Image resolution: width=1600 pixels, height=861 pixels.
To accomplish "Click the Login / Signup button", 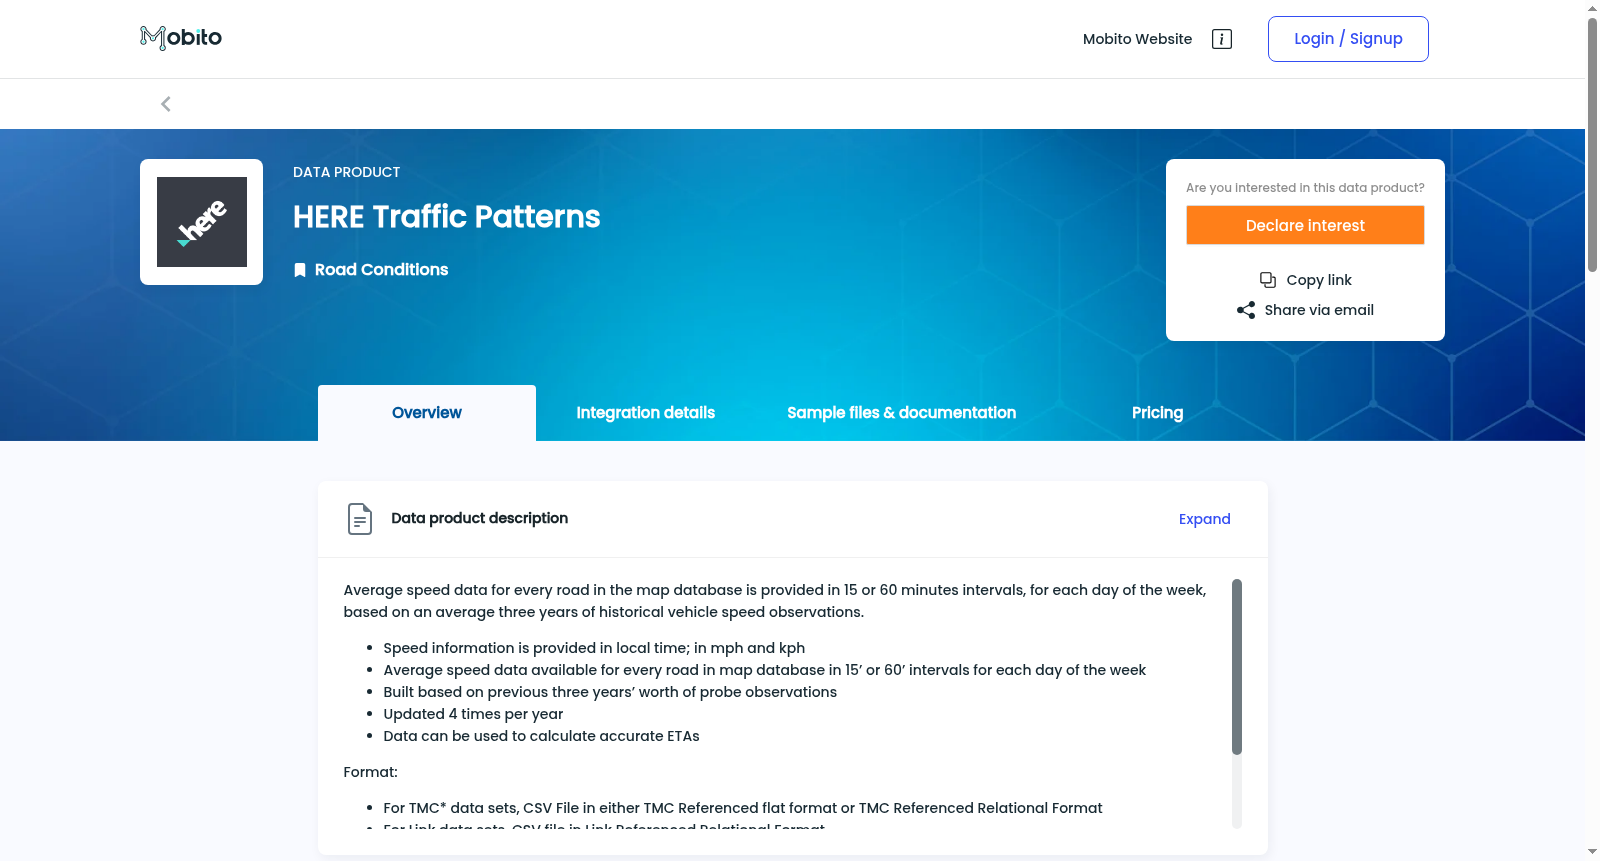I will click(1348, 39).
